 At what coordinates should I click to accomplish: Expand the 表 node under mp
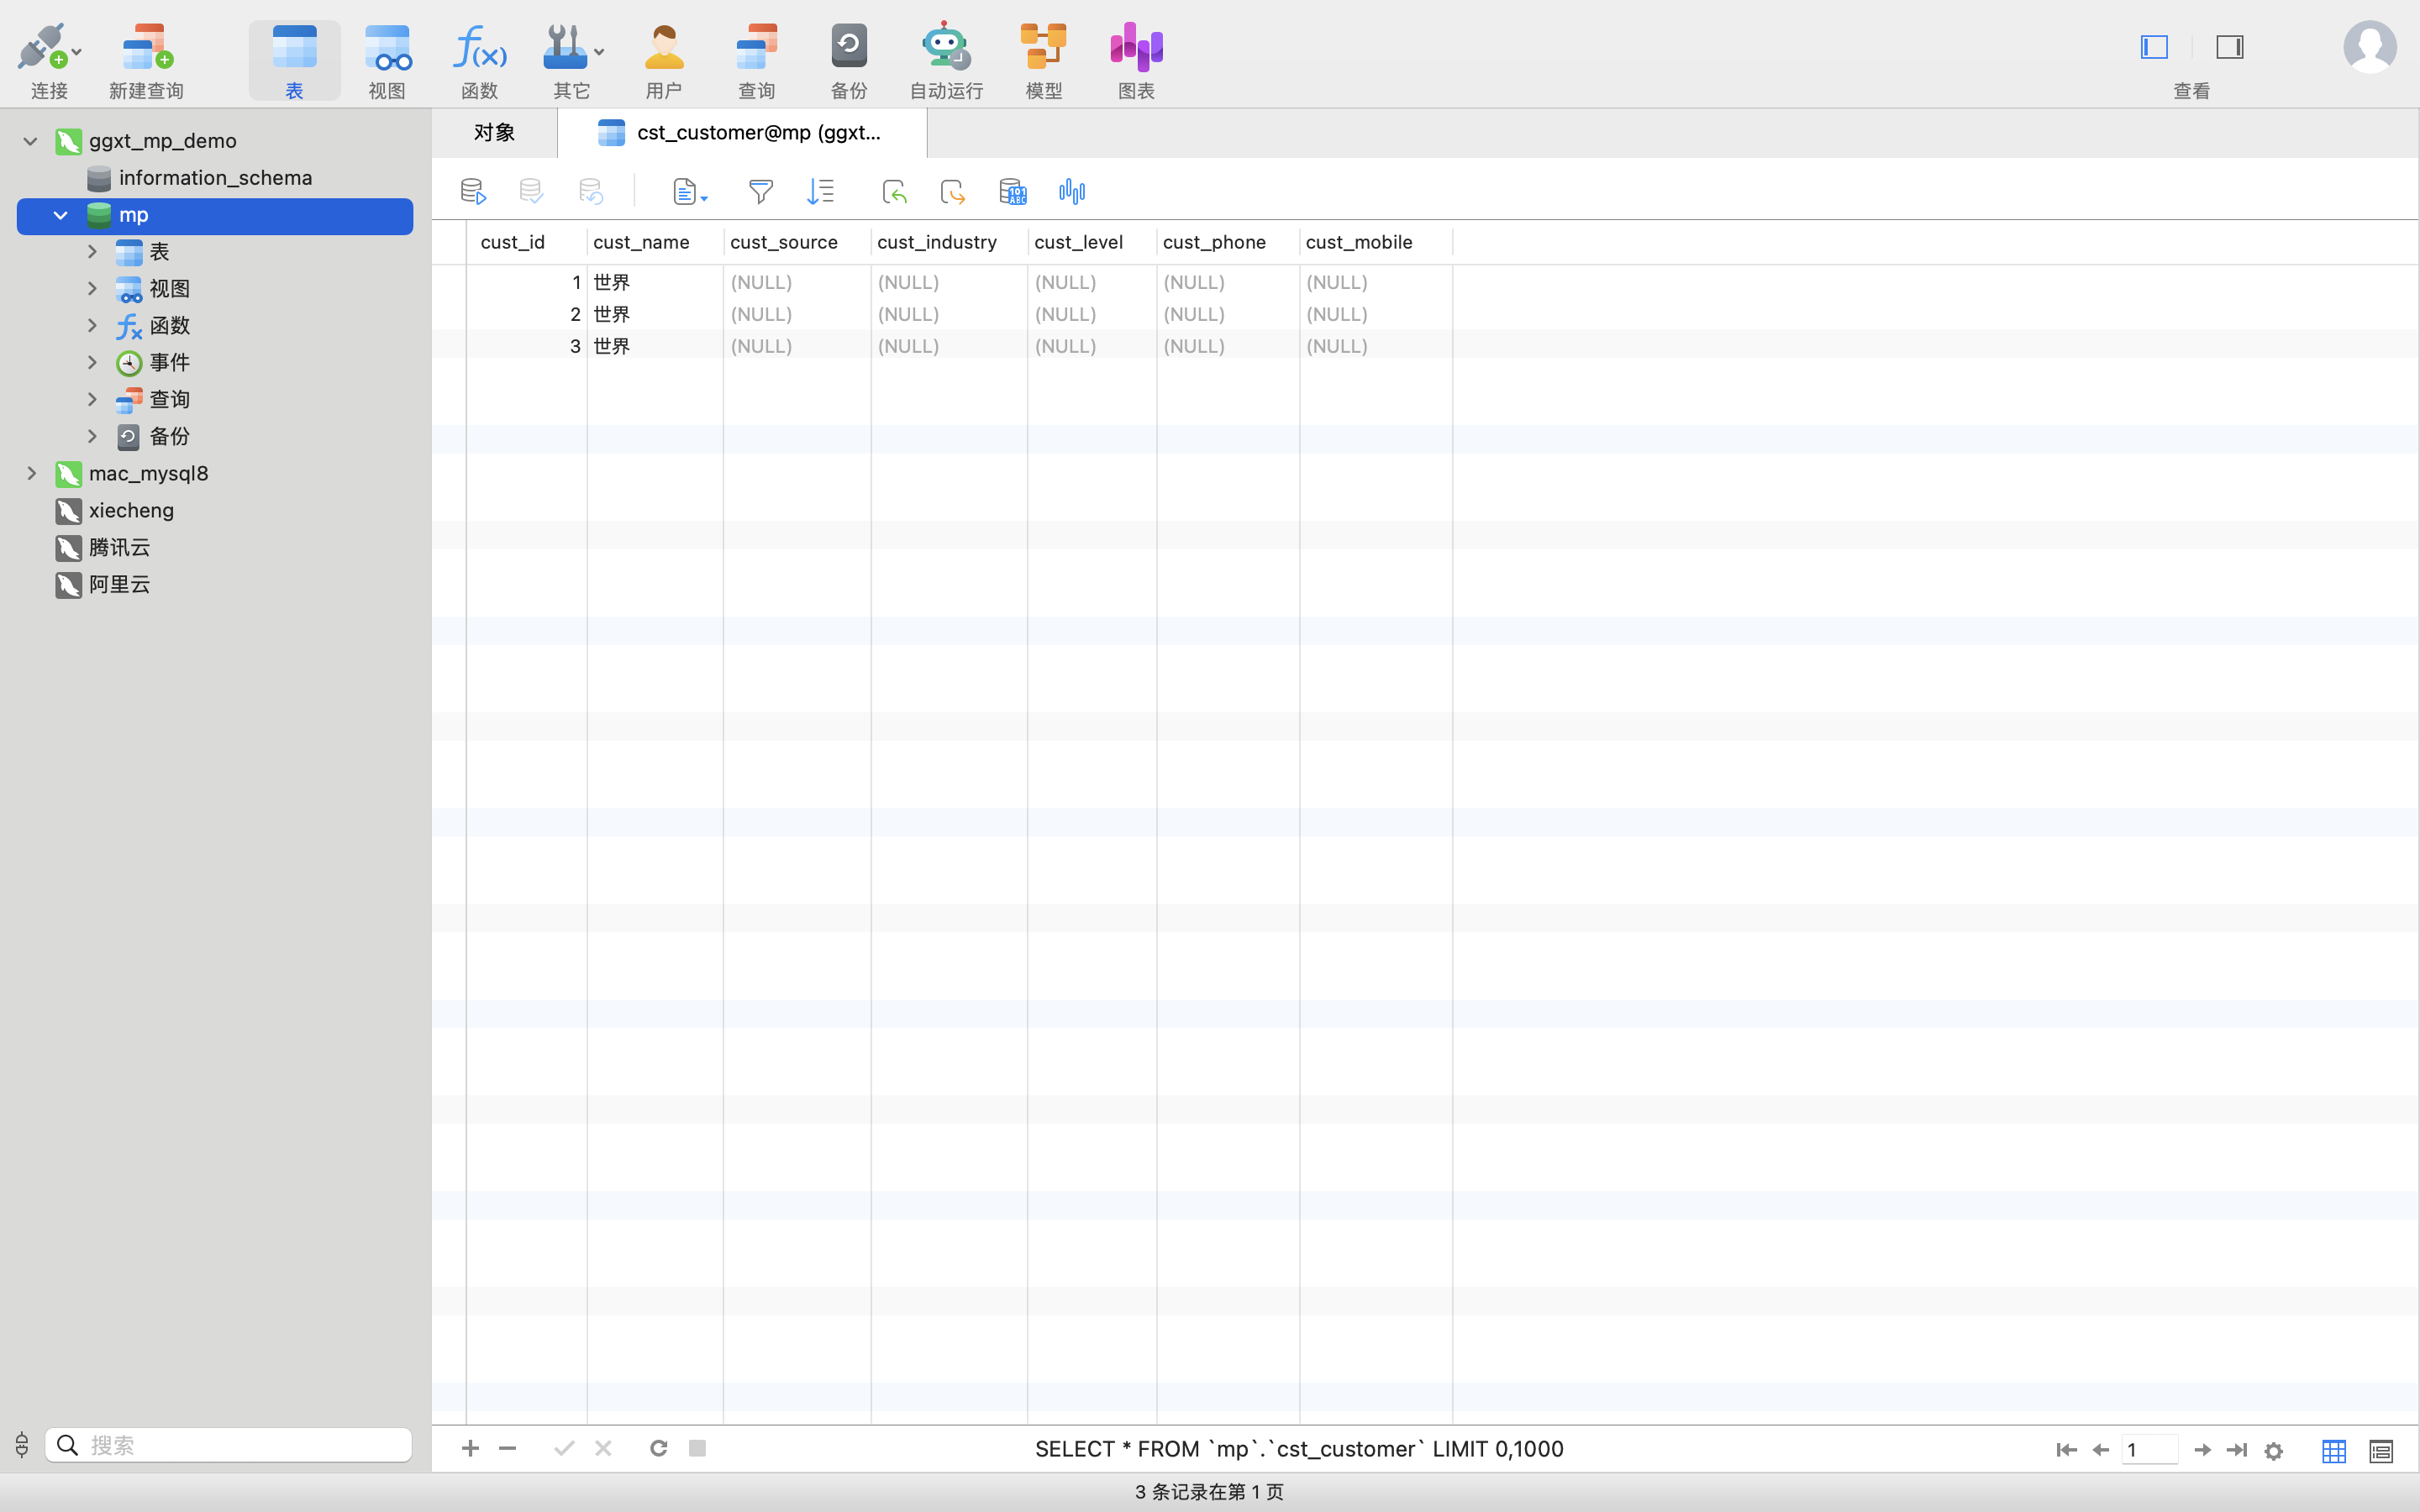(92, 252)
